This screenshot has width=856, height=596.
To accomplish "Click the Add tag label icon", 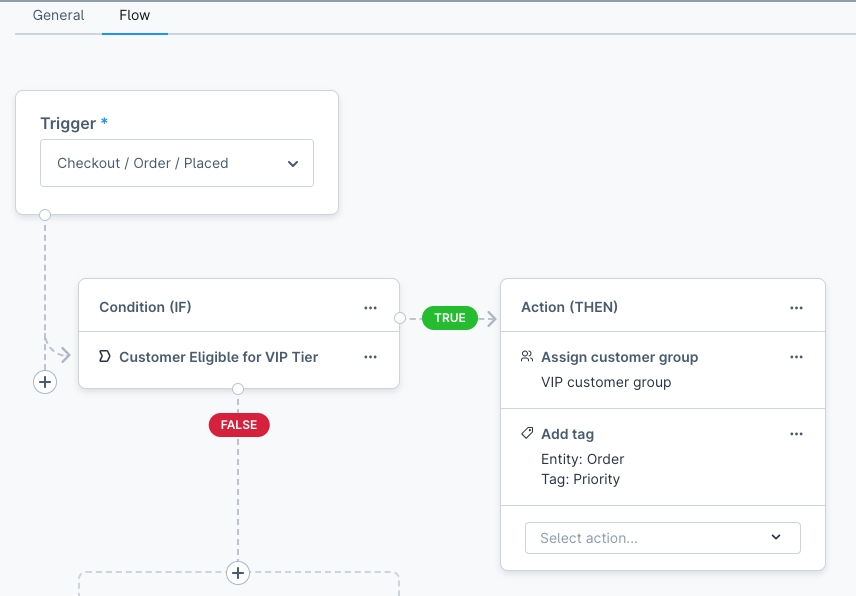I will 527,434.
